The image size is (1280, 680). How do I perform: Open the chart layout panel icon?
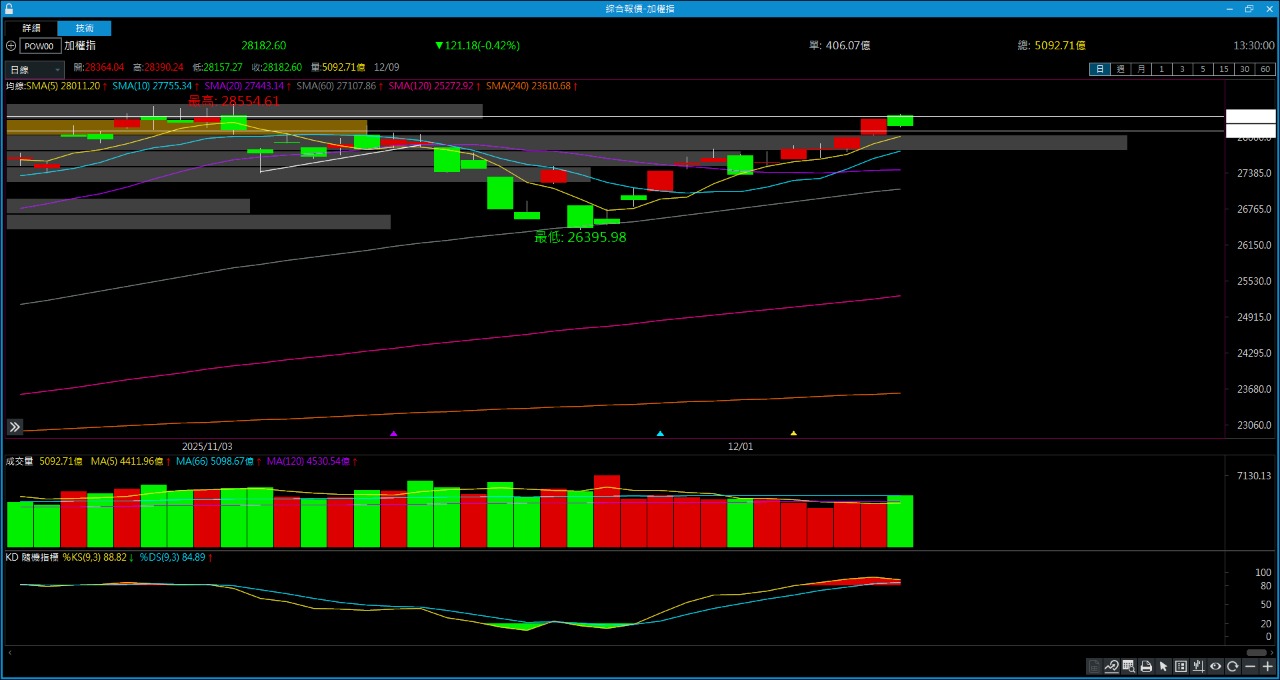[1181, 666]
